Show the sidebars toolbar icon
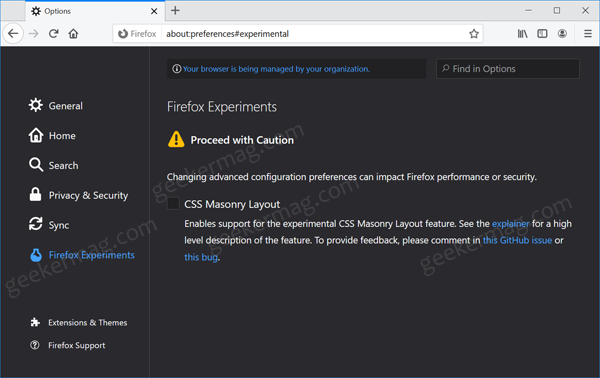The image size is (600, 378). [x=542, y=34]
